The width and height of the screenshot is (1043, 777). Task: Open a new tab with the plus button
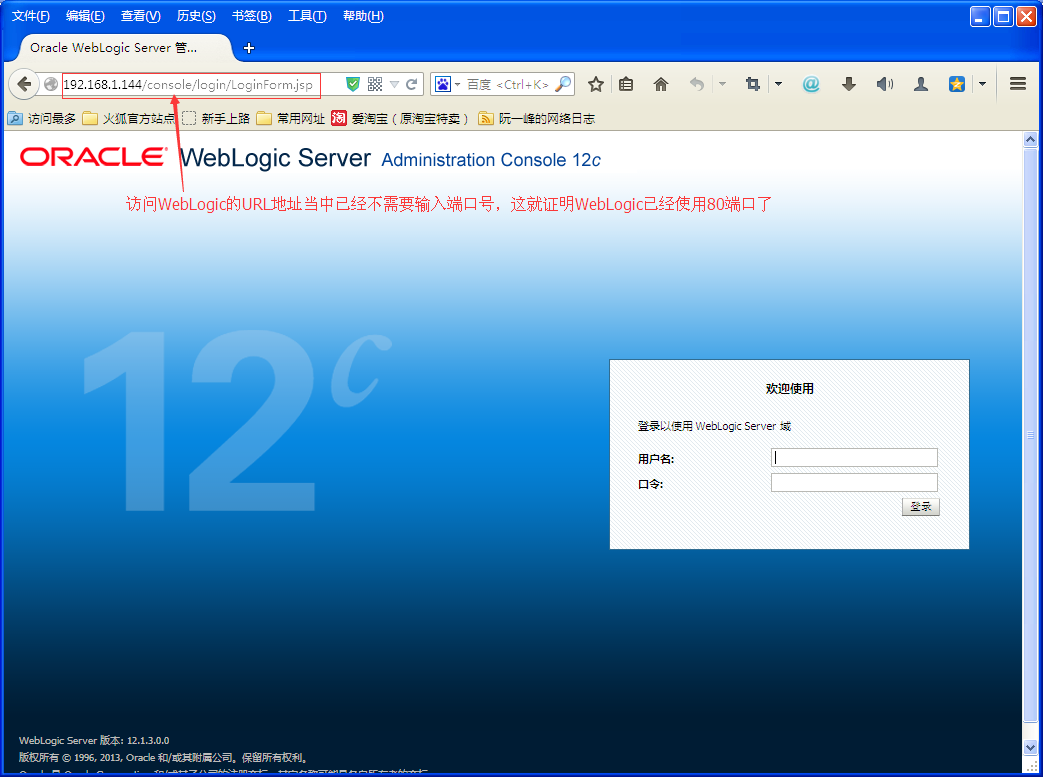click(x=249, y=48)
